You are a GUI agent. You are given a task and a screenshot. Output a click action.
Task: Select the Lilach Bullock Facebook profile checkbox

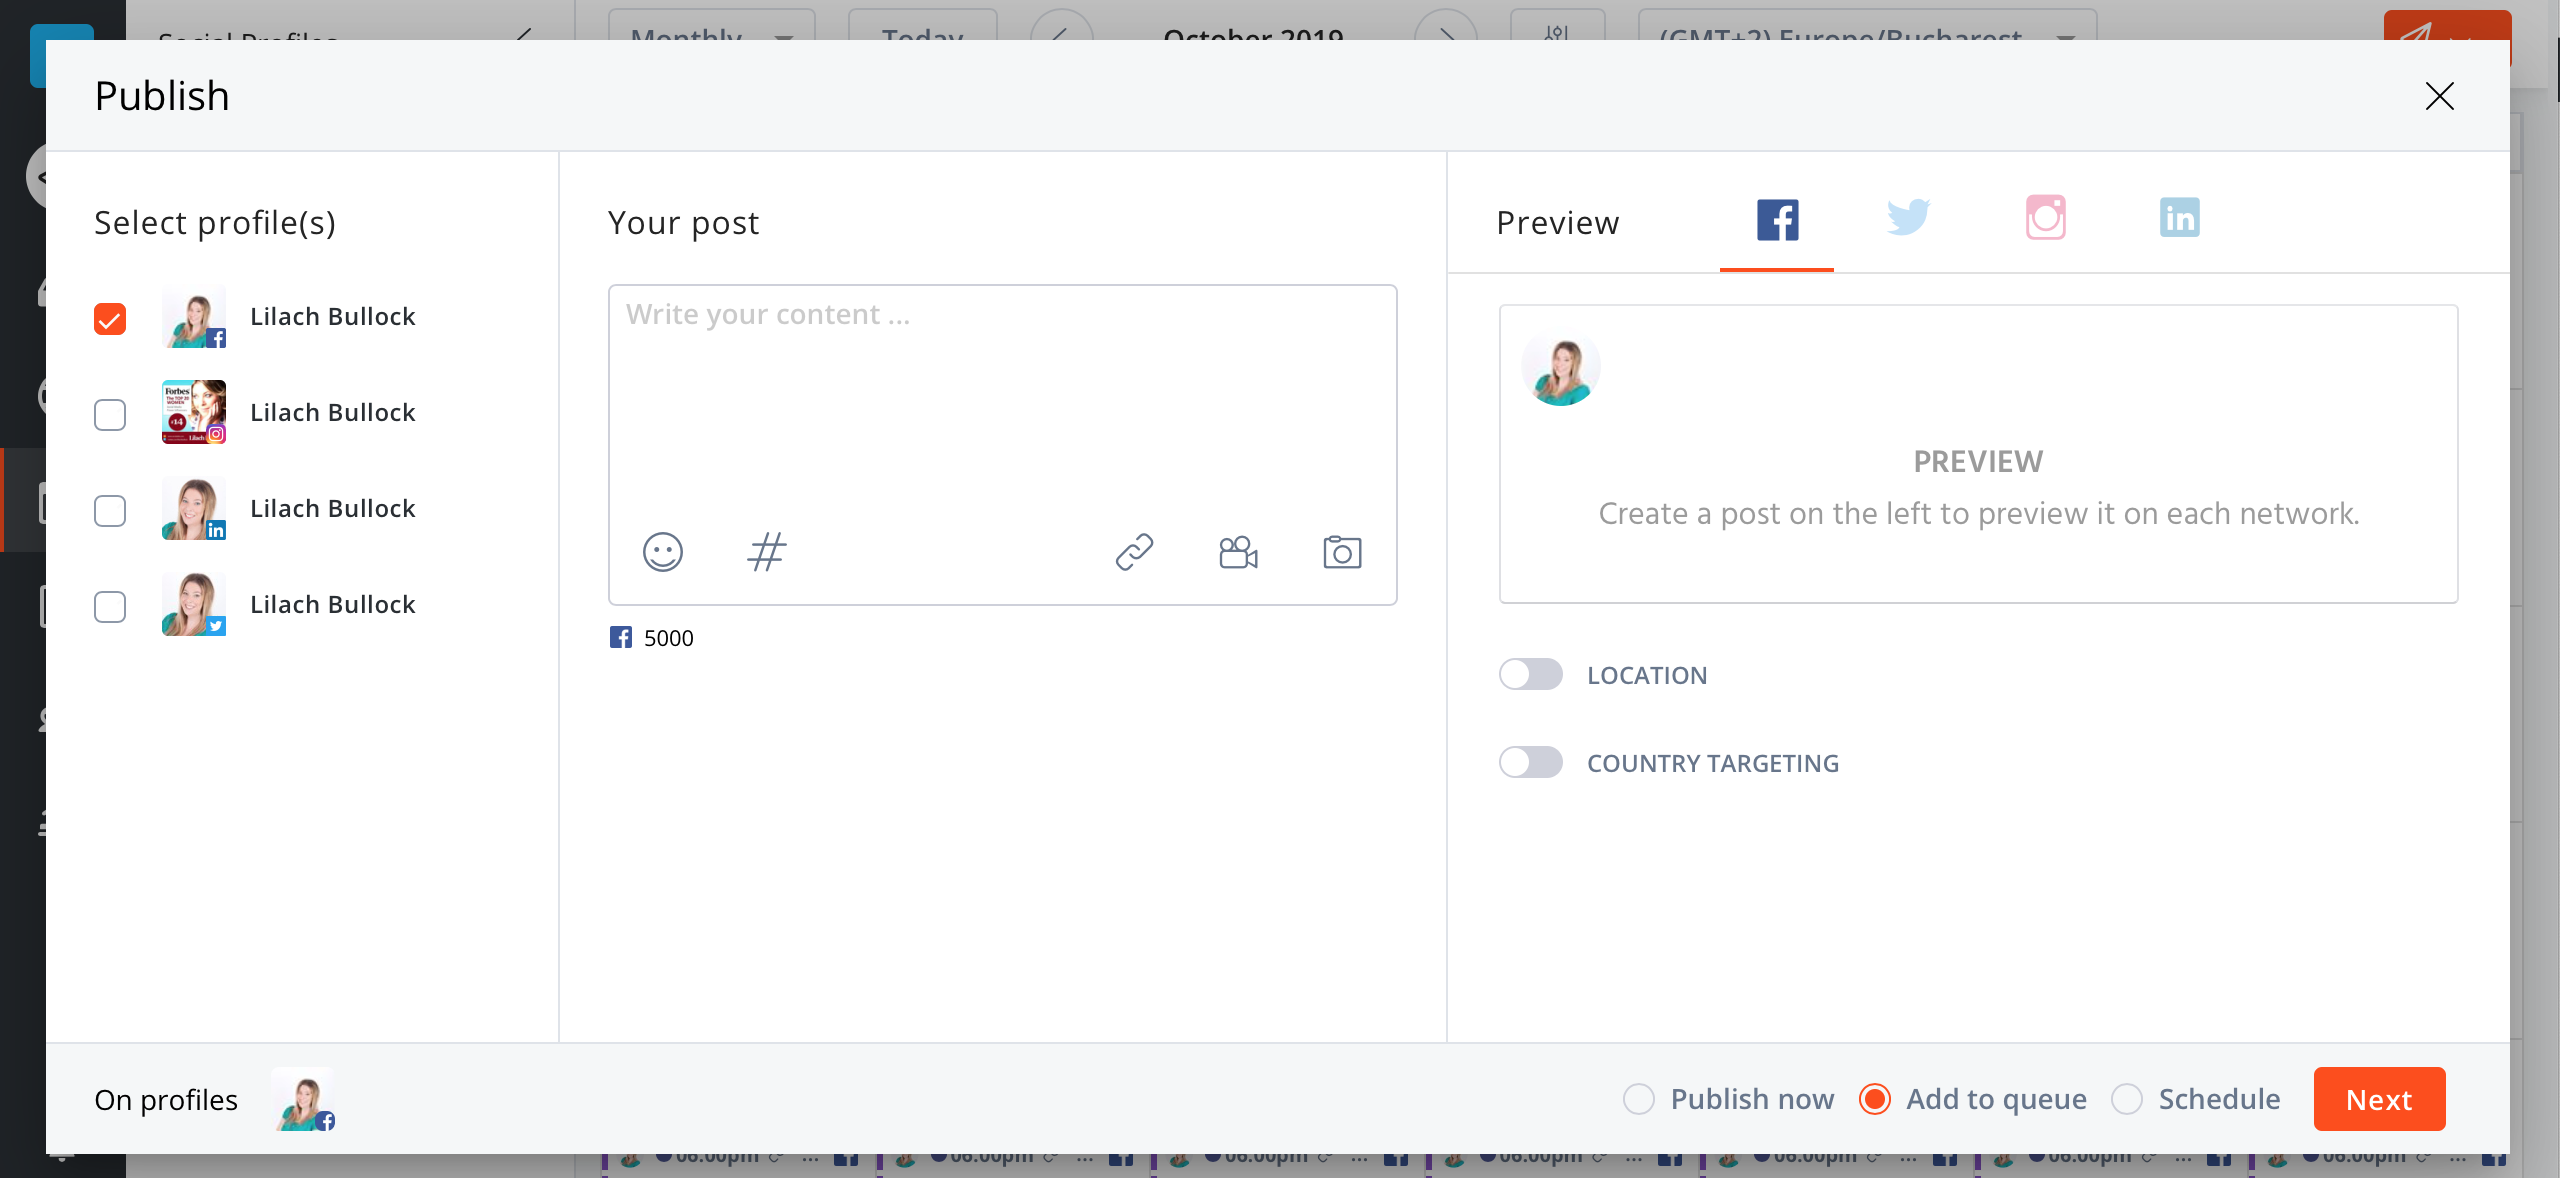tap(109, 318)
